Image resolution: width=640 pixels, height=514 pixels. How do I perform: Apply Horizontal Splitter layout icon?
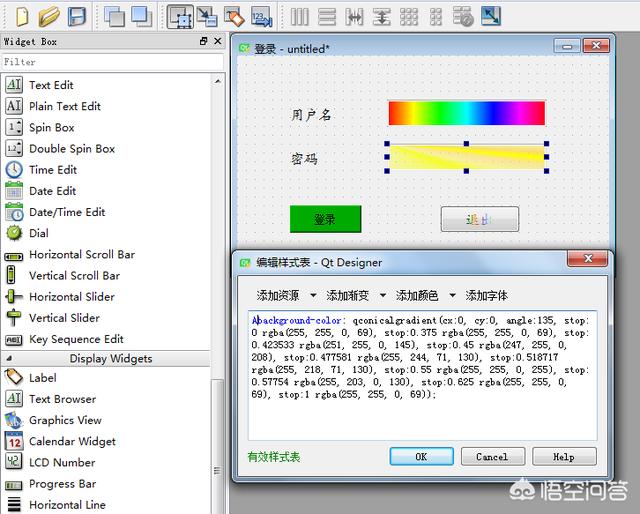point(354,17)
